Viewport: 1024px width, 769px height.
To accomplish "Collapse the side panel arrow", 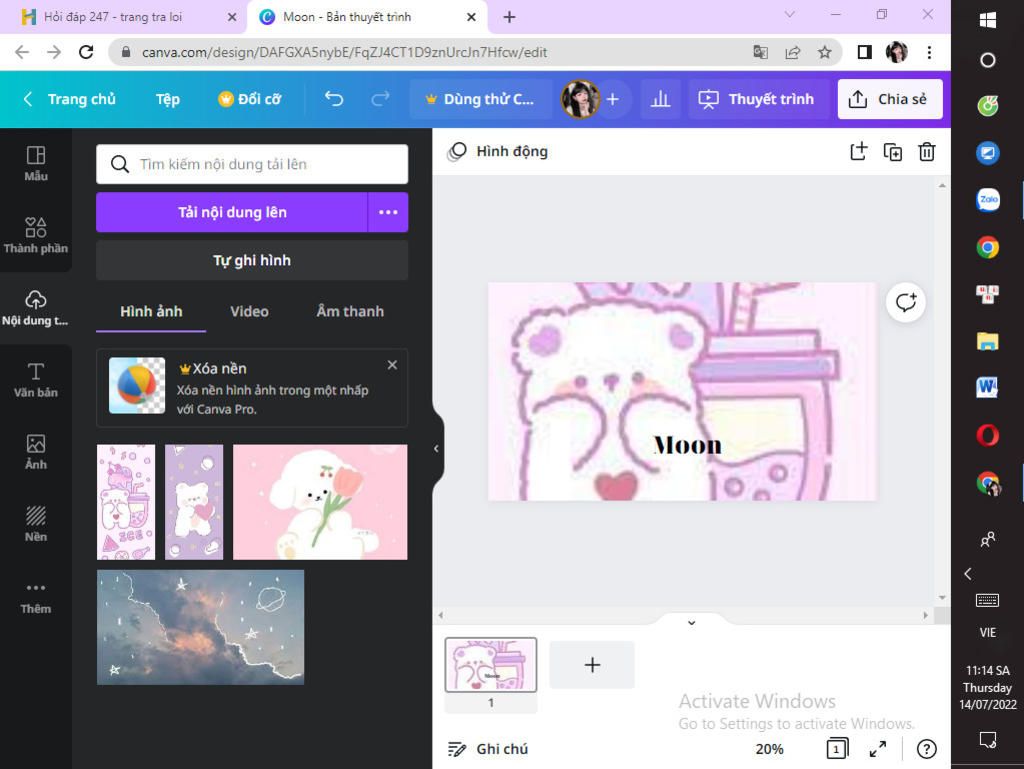I will (x=436, y=448).
